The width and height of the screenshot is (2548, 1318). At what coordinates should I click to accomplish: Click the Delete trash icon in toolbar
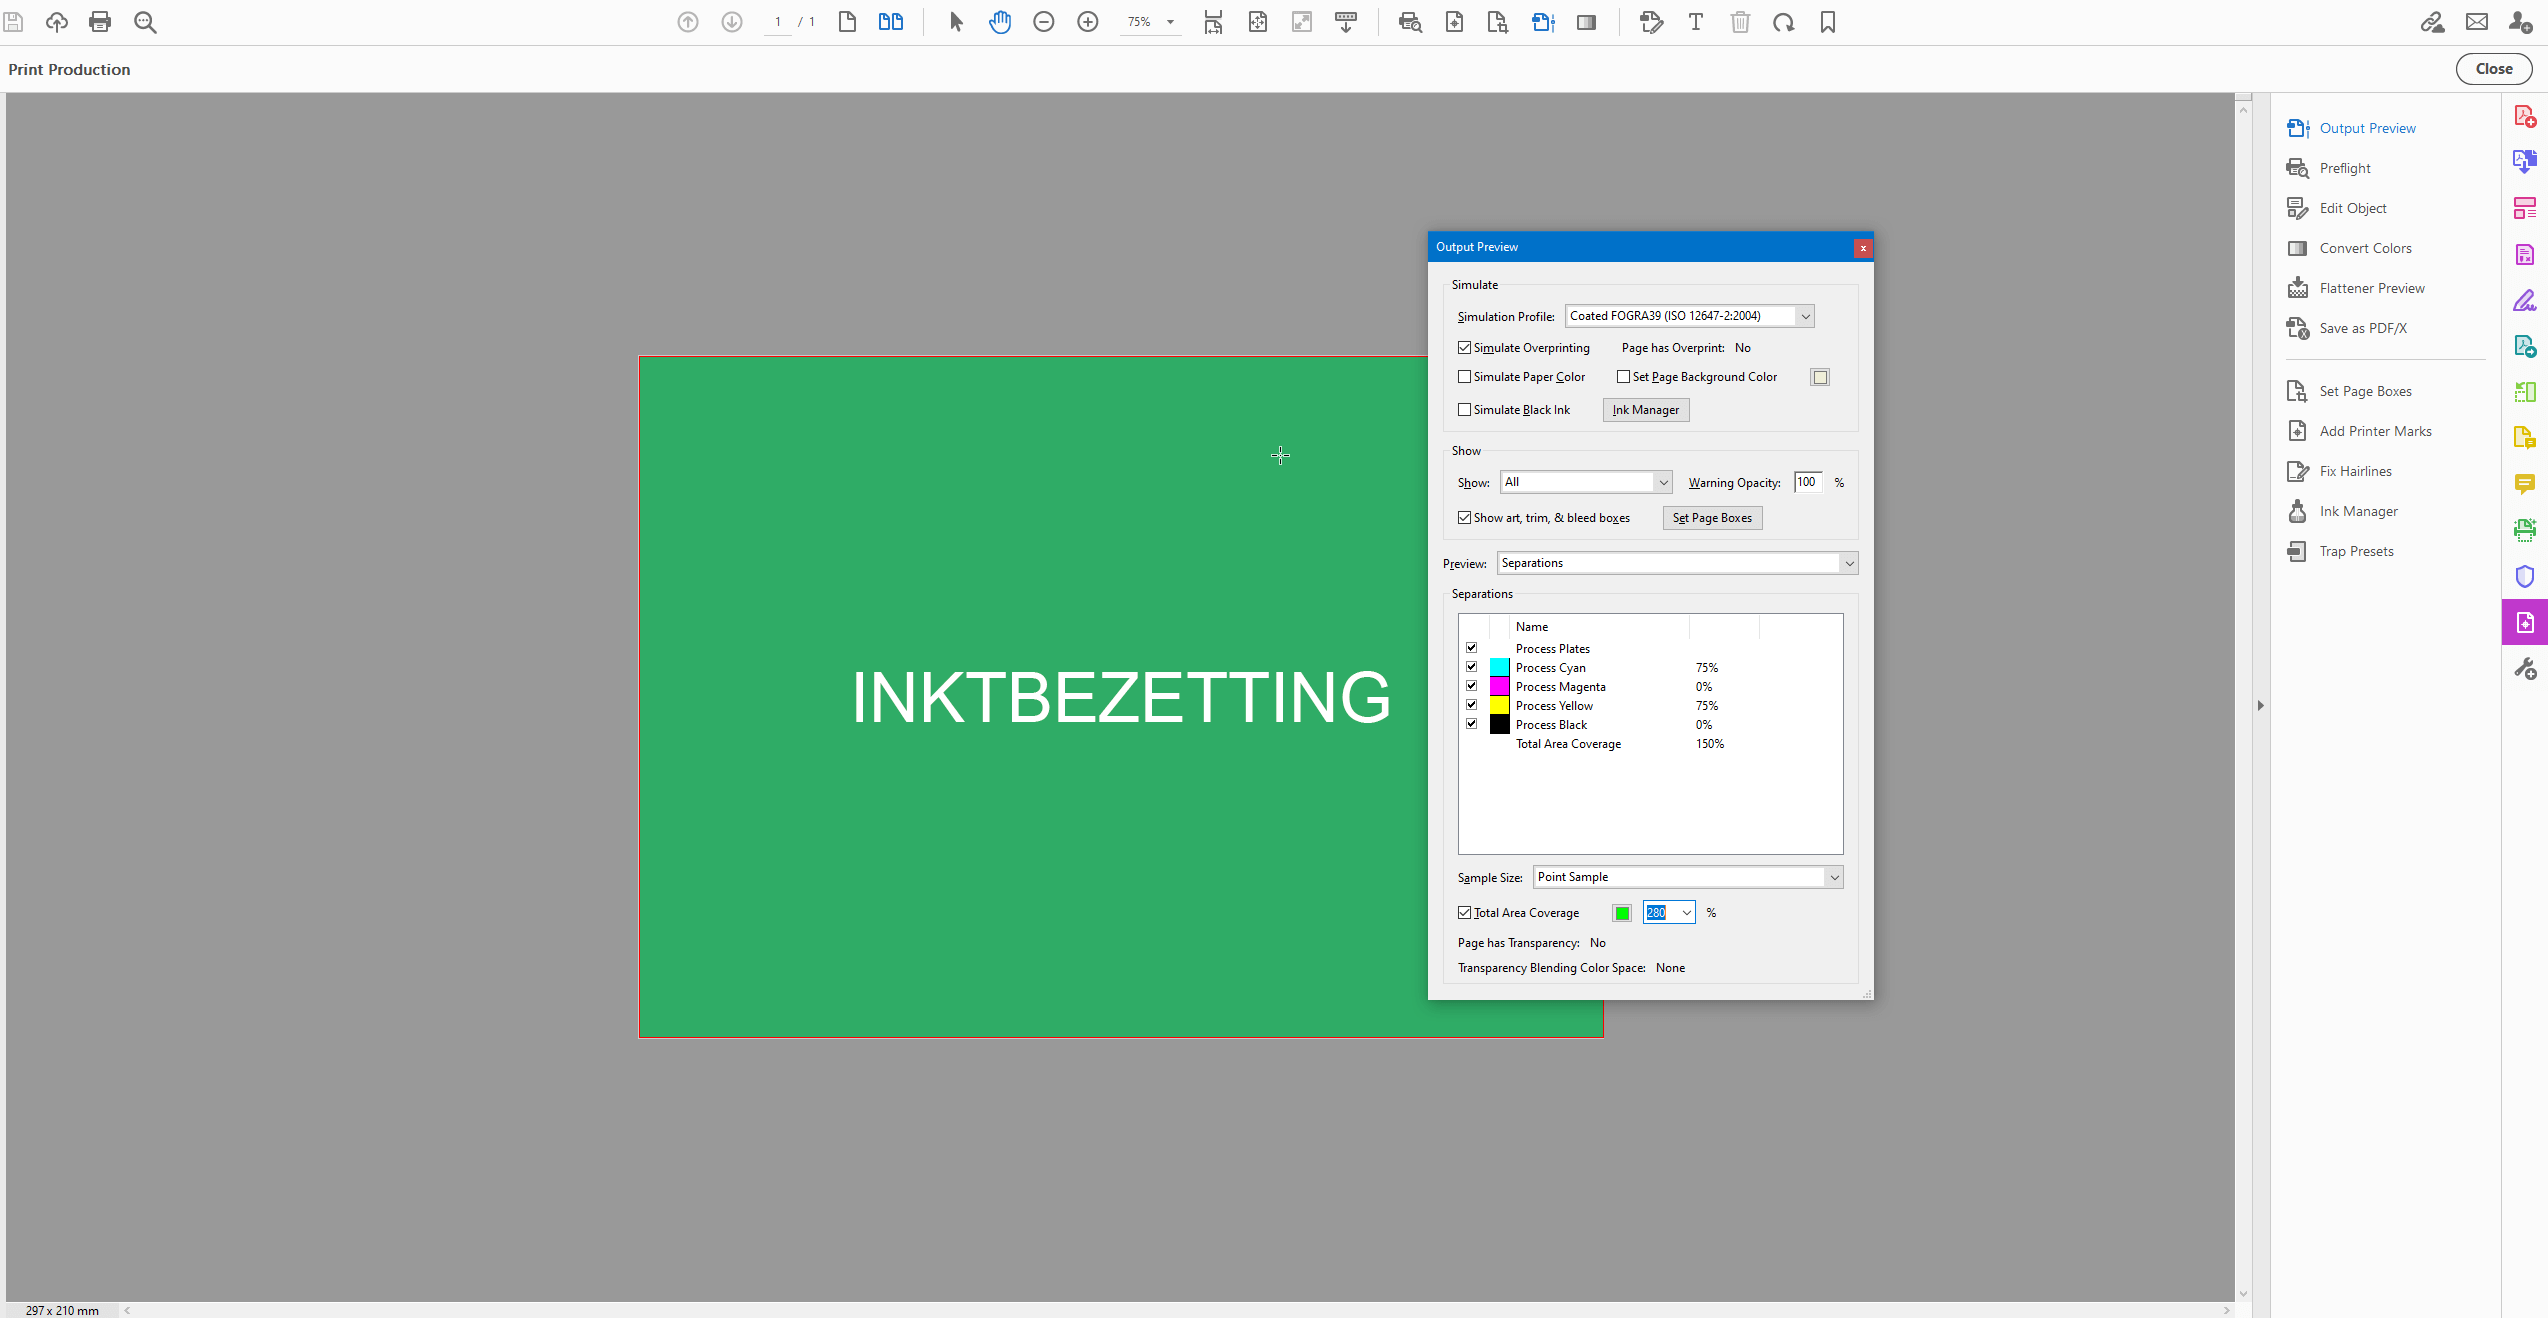click(1740, 22)
